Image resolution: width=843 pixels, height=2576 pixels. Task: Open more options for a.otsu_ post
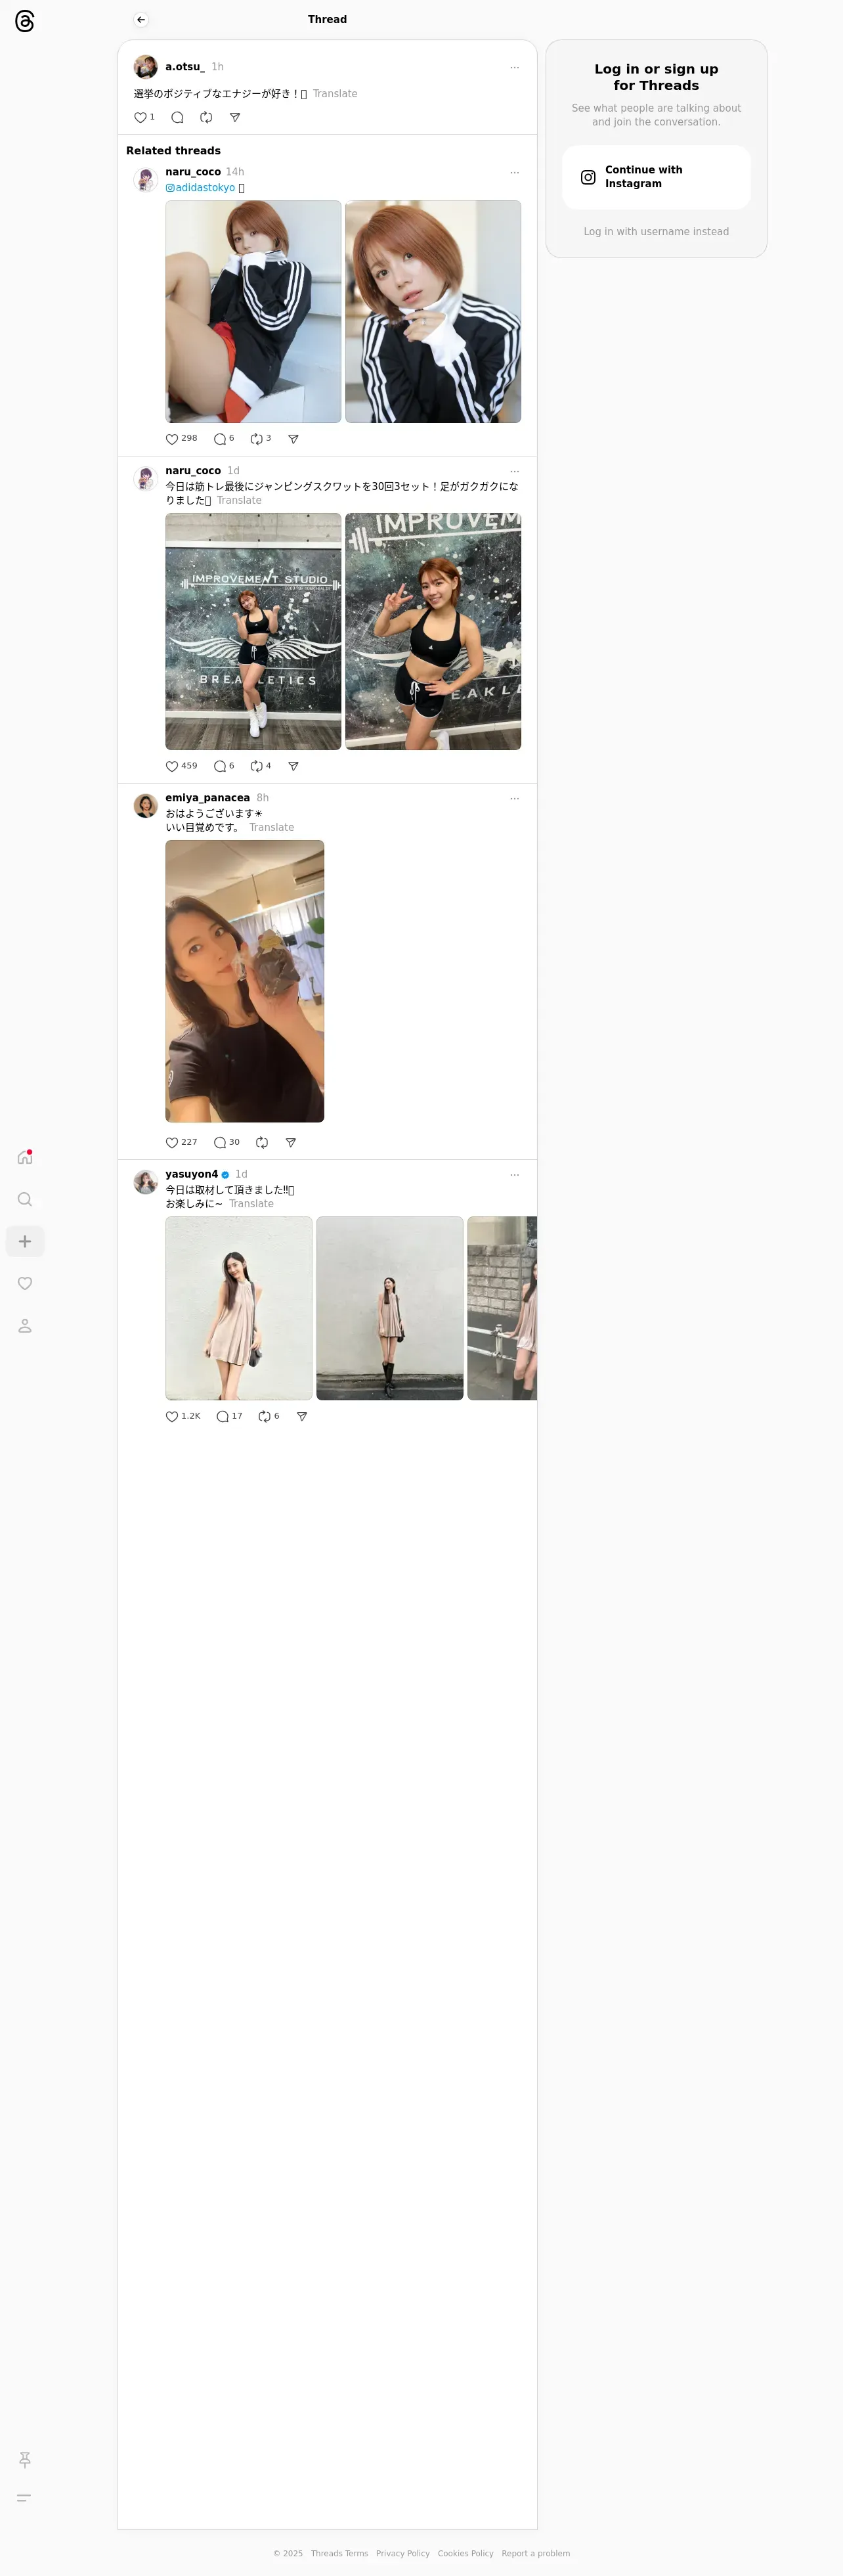pos(514,68)
